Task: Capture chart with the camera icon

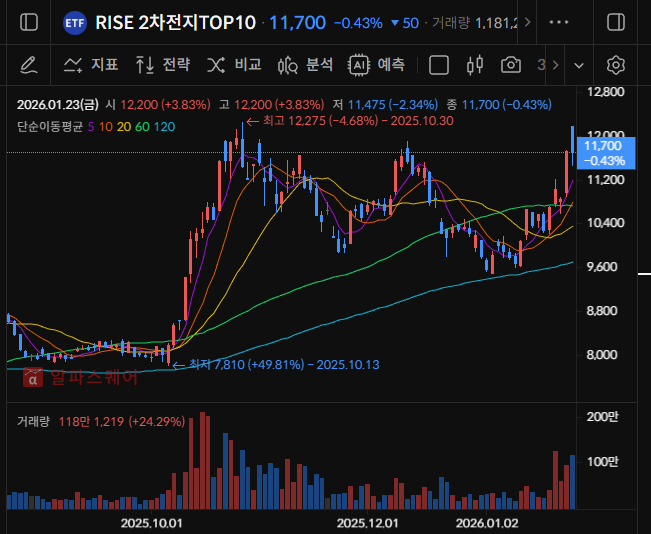Action: coord(511,65)
